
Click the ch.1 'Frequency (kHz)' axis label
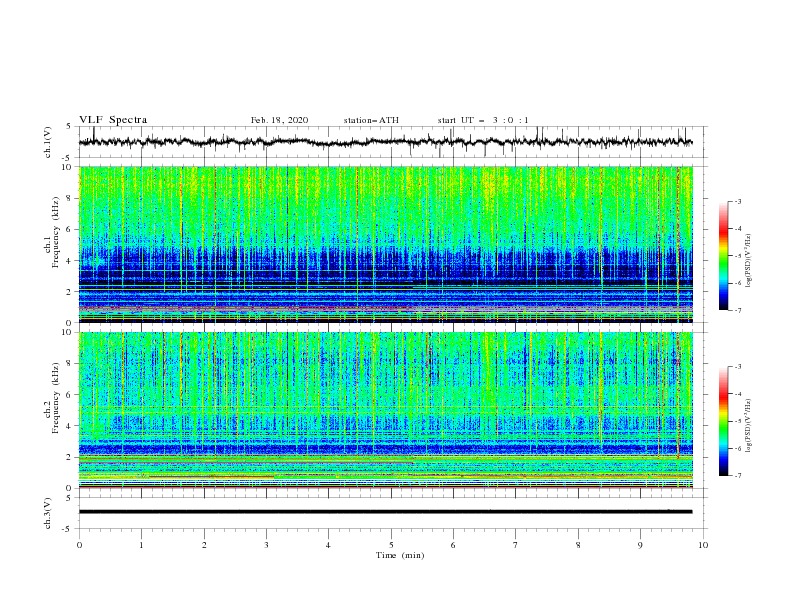pos(55,233)
